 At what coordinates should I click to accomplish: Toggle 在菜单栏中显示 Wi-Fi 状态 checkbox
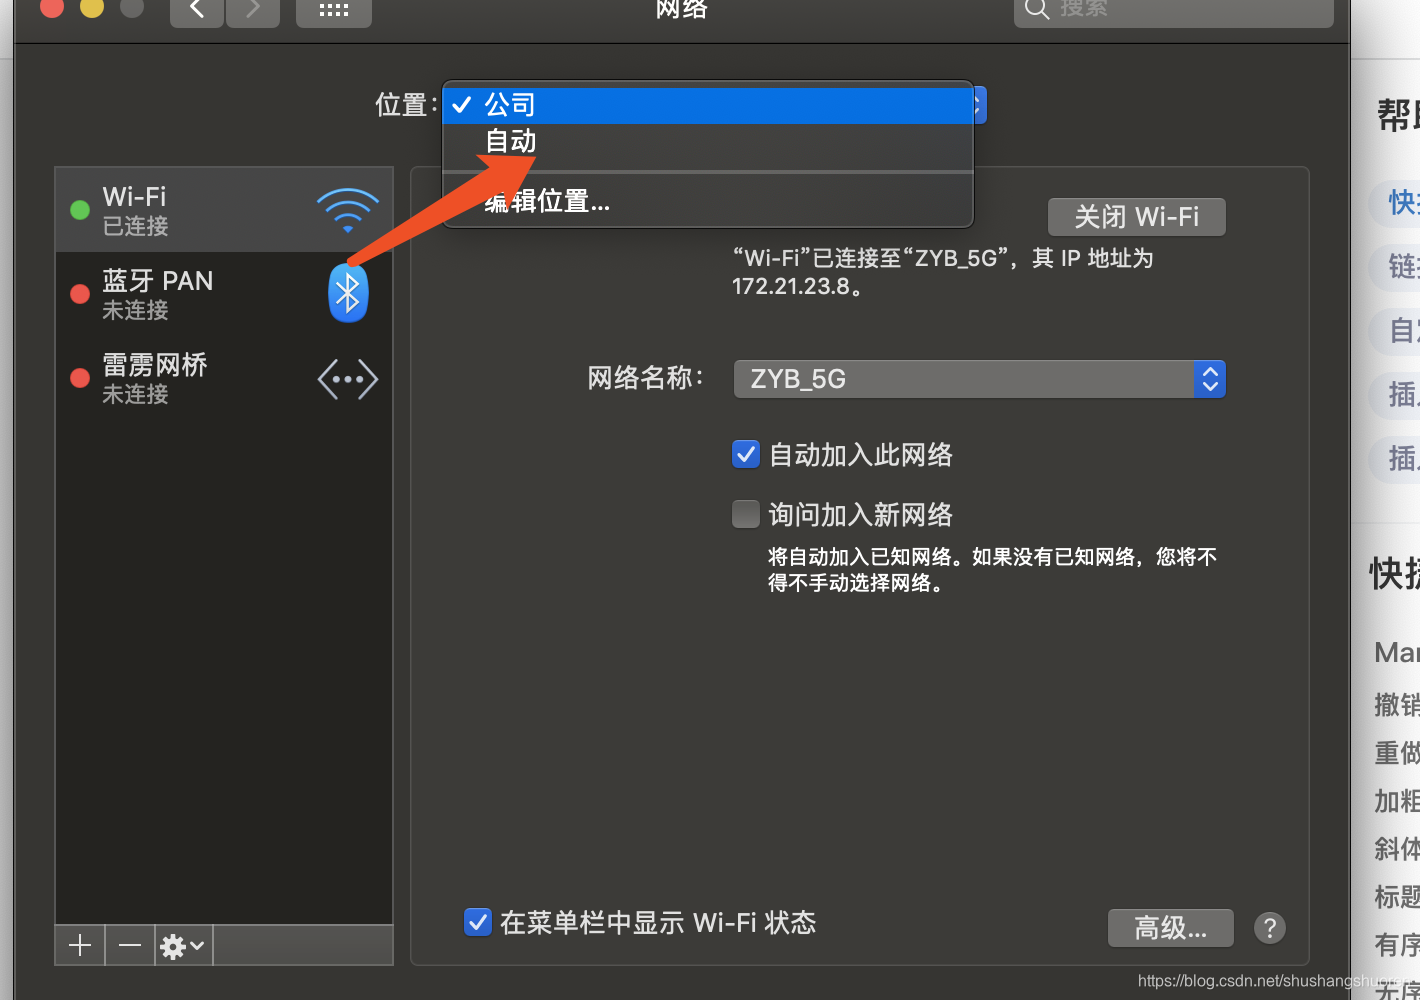point(478,922)
